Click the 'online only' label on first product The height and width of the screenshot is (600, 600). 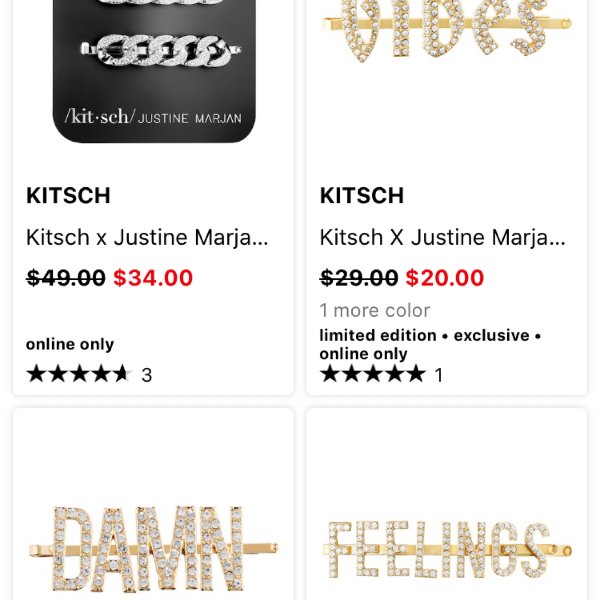(x=70, y=344)
